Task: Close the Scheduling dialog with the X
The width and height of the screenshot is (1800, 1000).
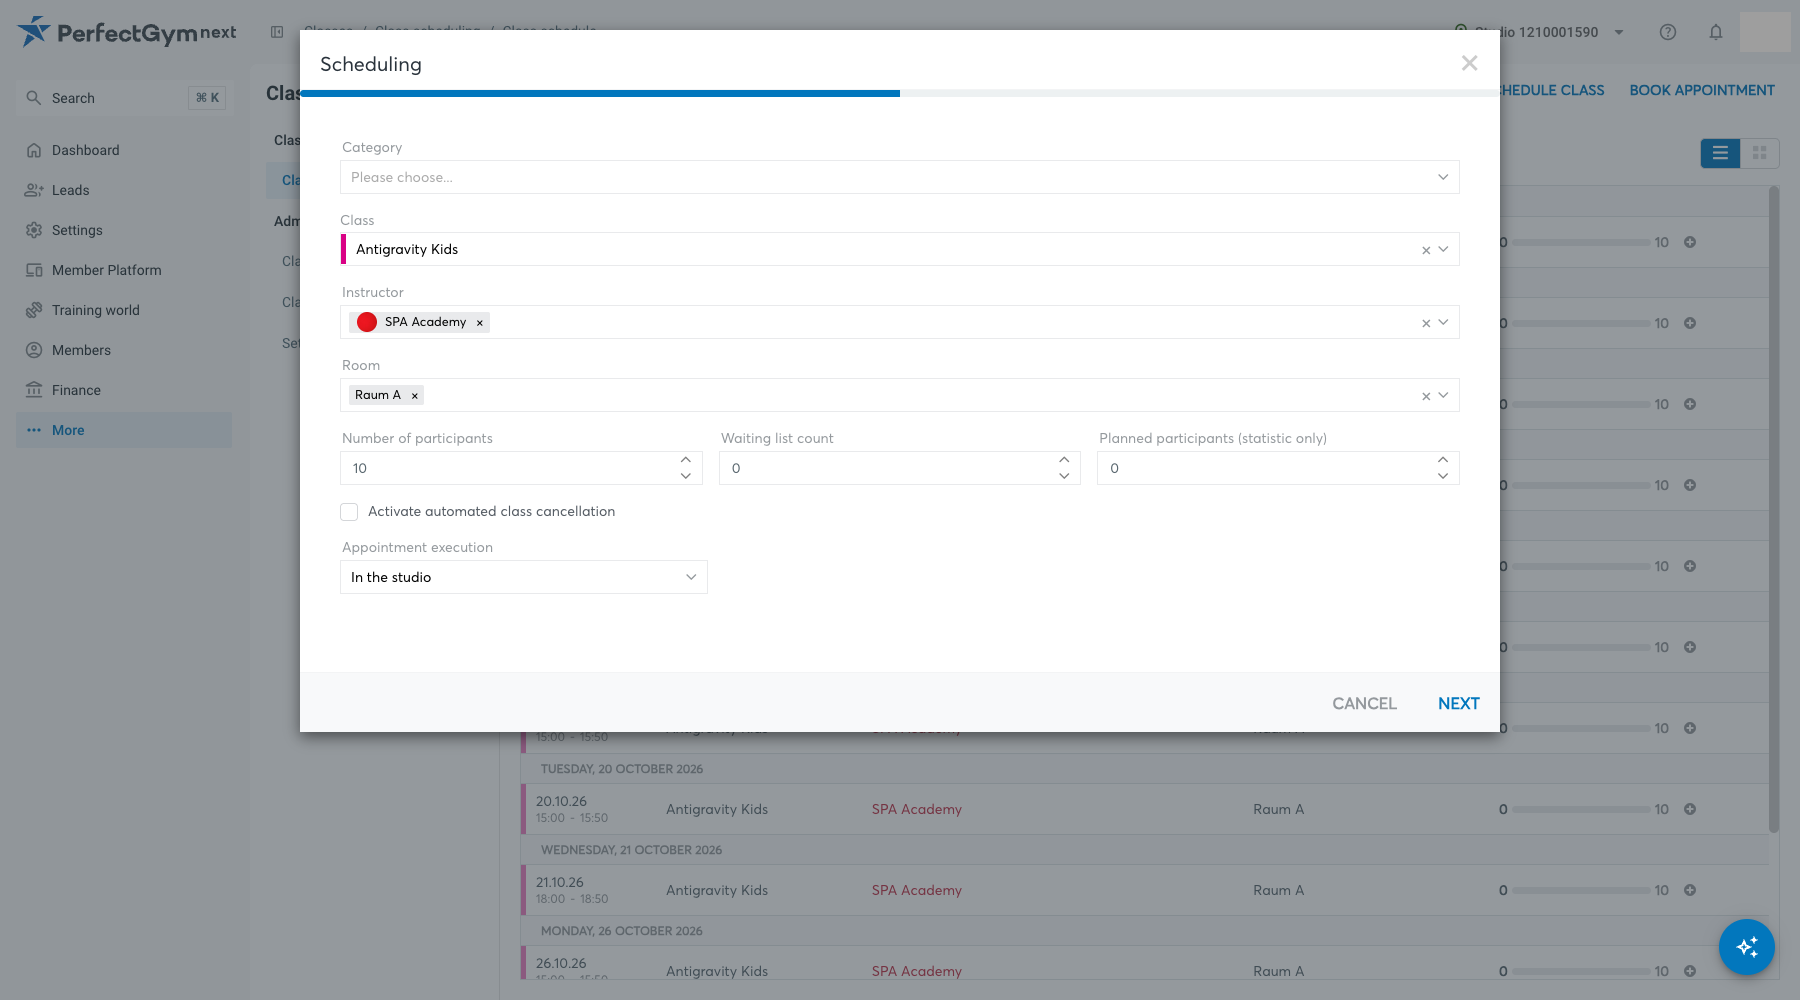Action: click(x=1469, y=63)
